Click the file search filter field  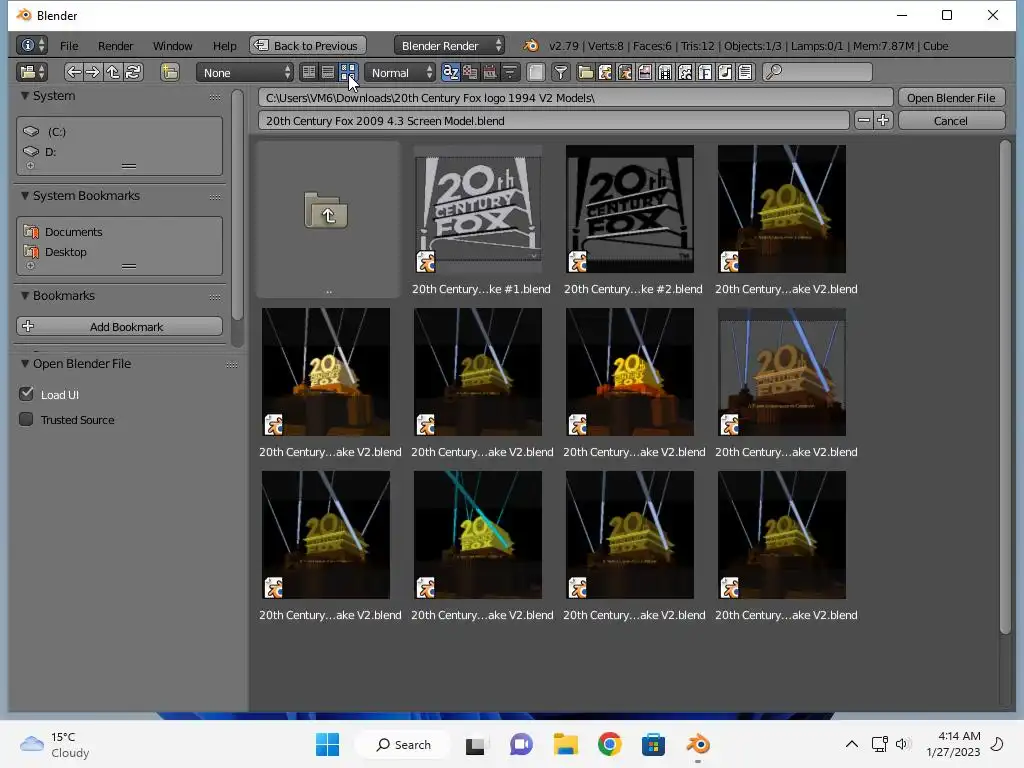(x=818, y=72)
